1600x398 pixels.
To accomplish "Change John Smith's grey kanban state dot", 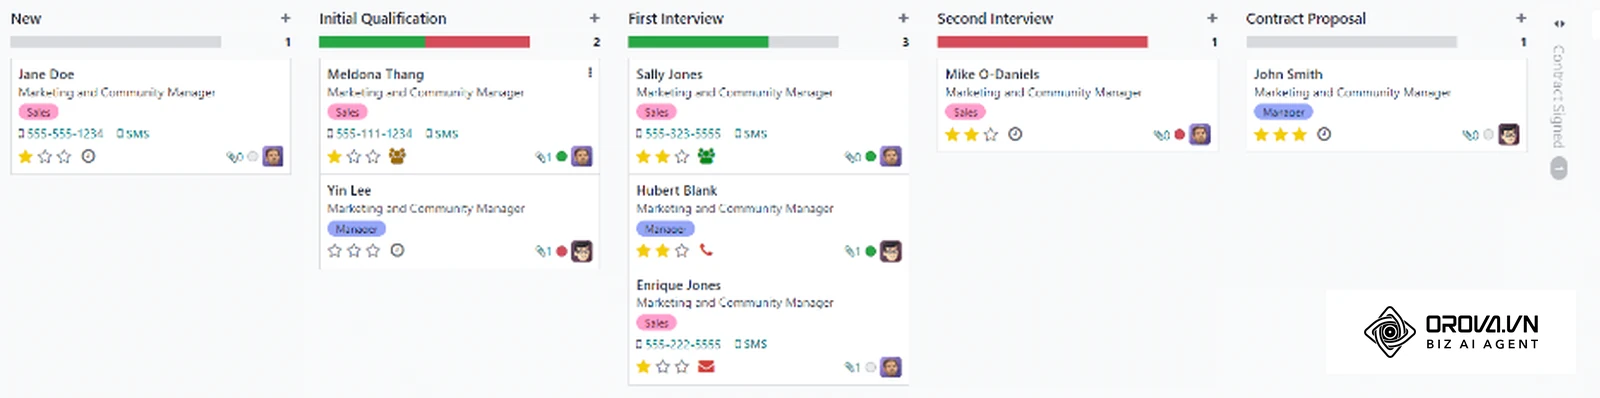I will tap(1489, 134).
